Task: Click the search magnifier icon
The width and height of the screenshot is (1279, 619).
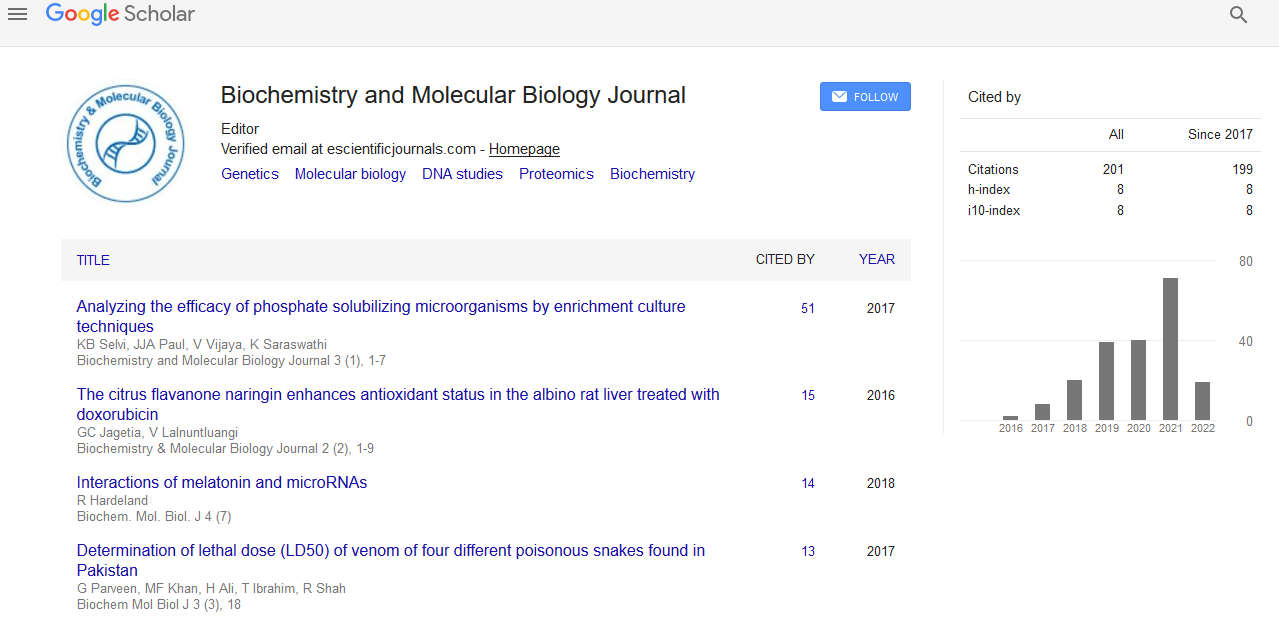Action: 1238,15
